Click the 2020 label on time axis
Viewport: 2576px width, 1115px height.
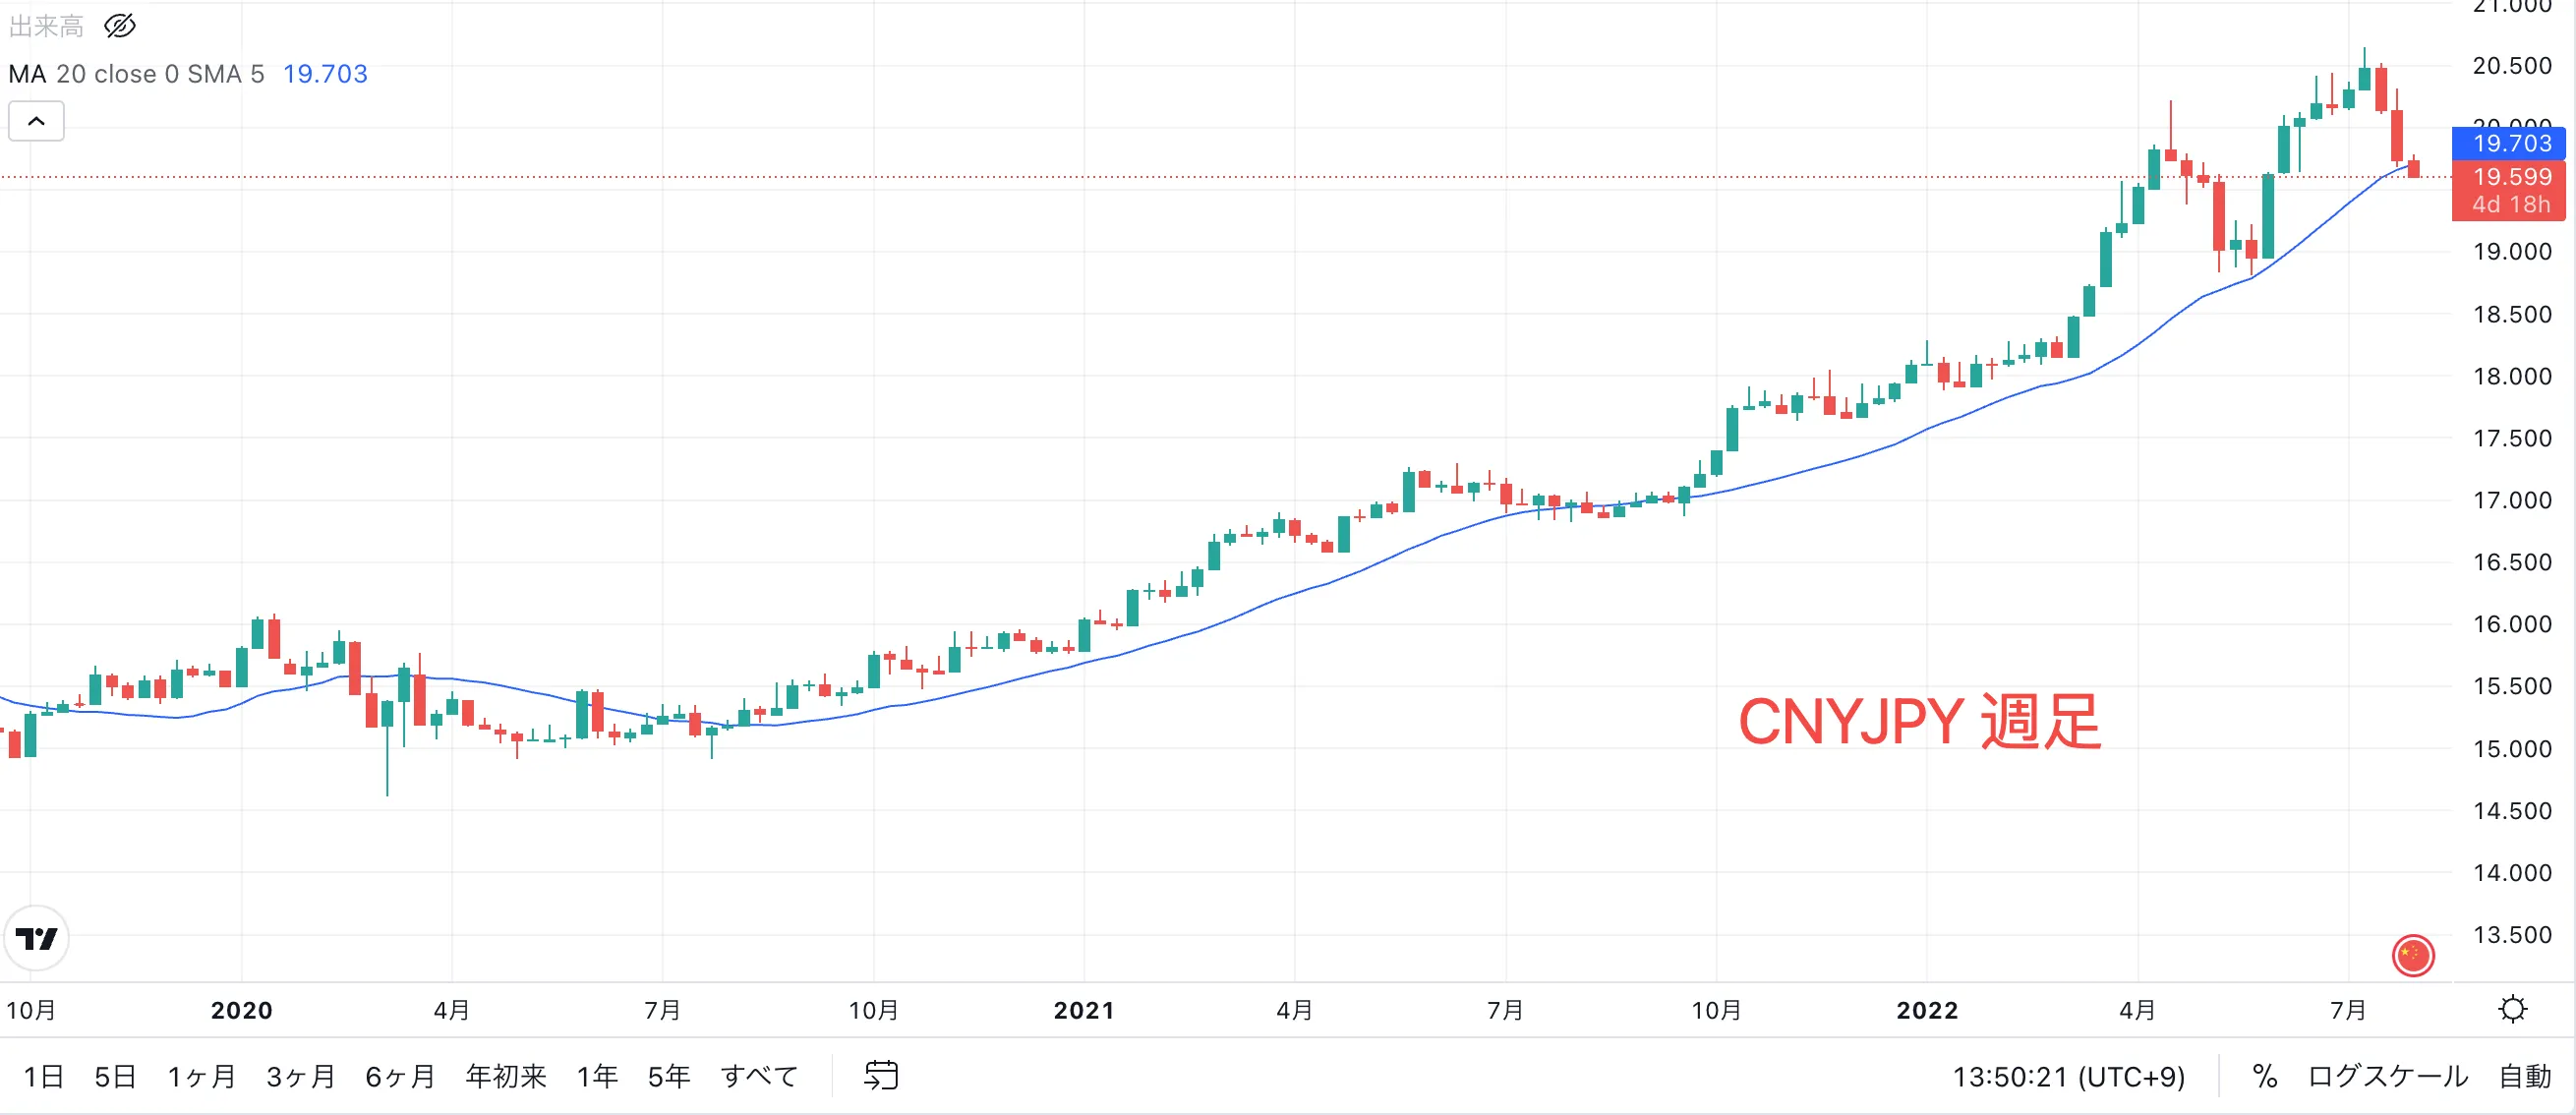click(x=241, y=1010)
